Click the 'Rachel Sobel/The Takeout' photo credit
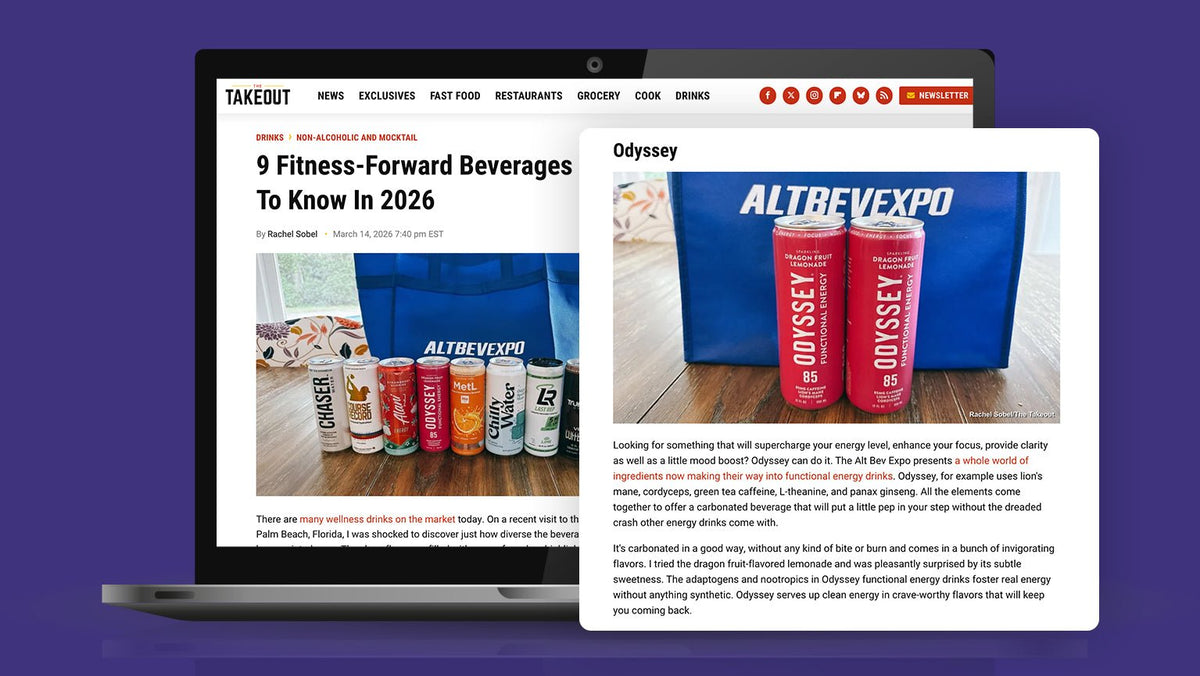 click(1013, 414)
